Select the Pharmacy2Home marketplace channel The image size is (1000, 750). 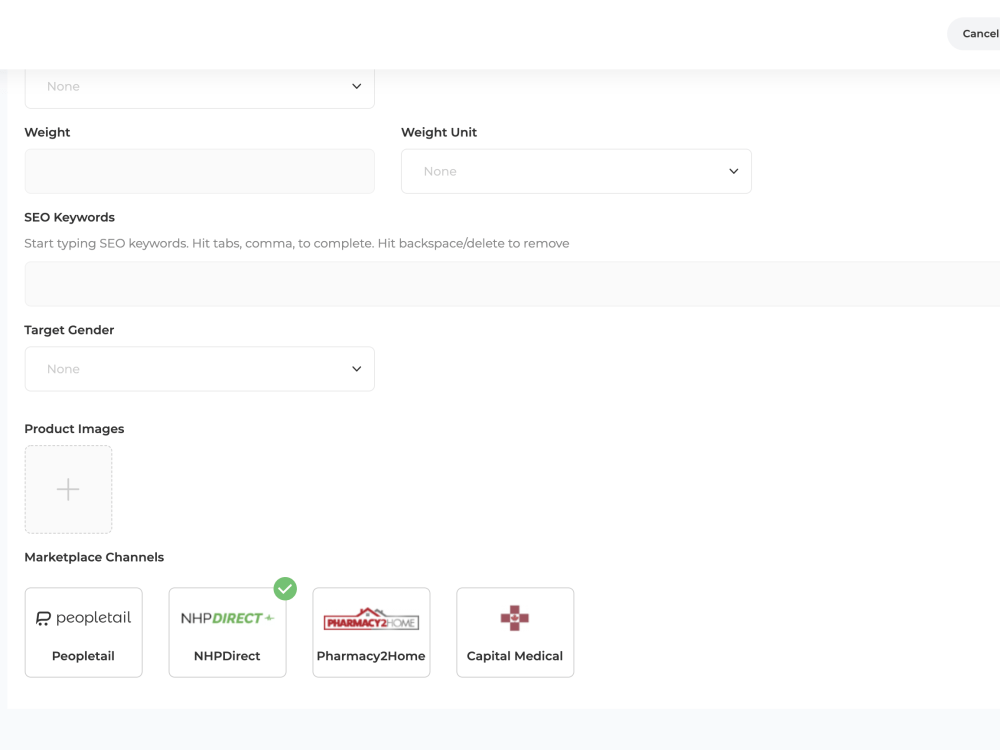371,633
